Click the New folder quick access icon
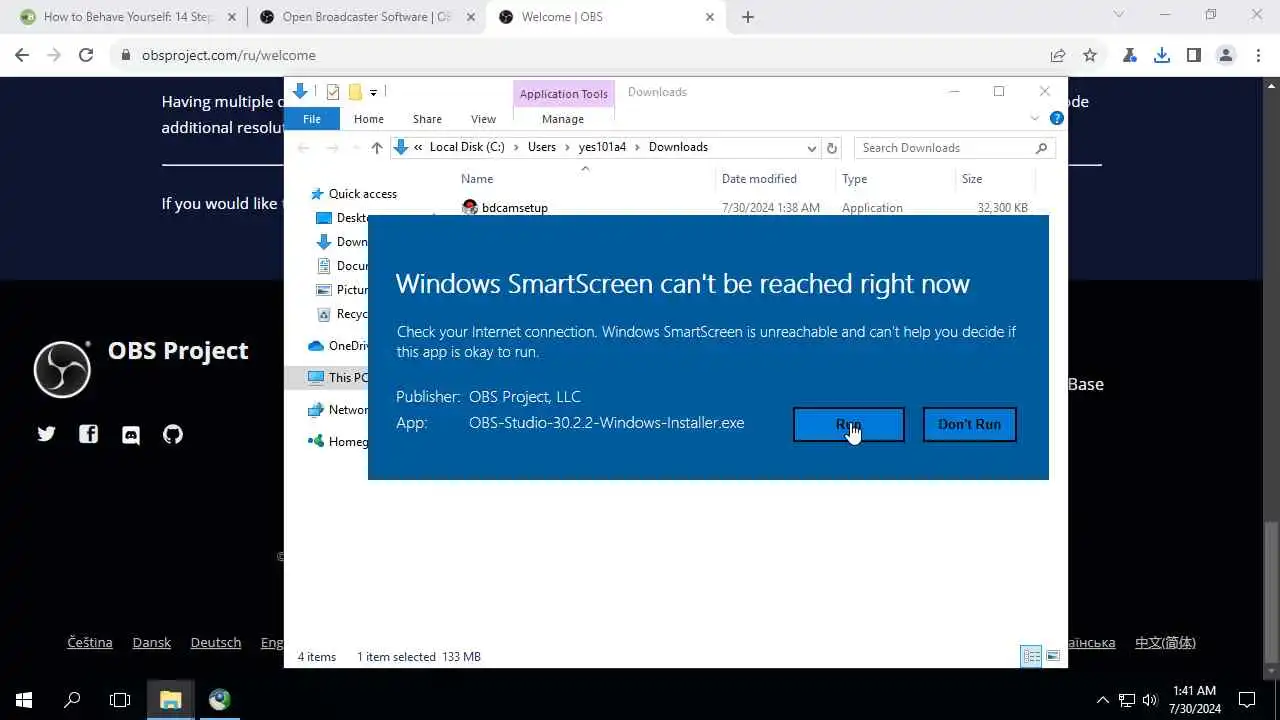 pyautogui.click(x=354, y=92)
